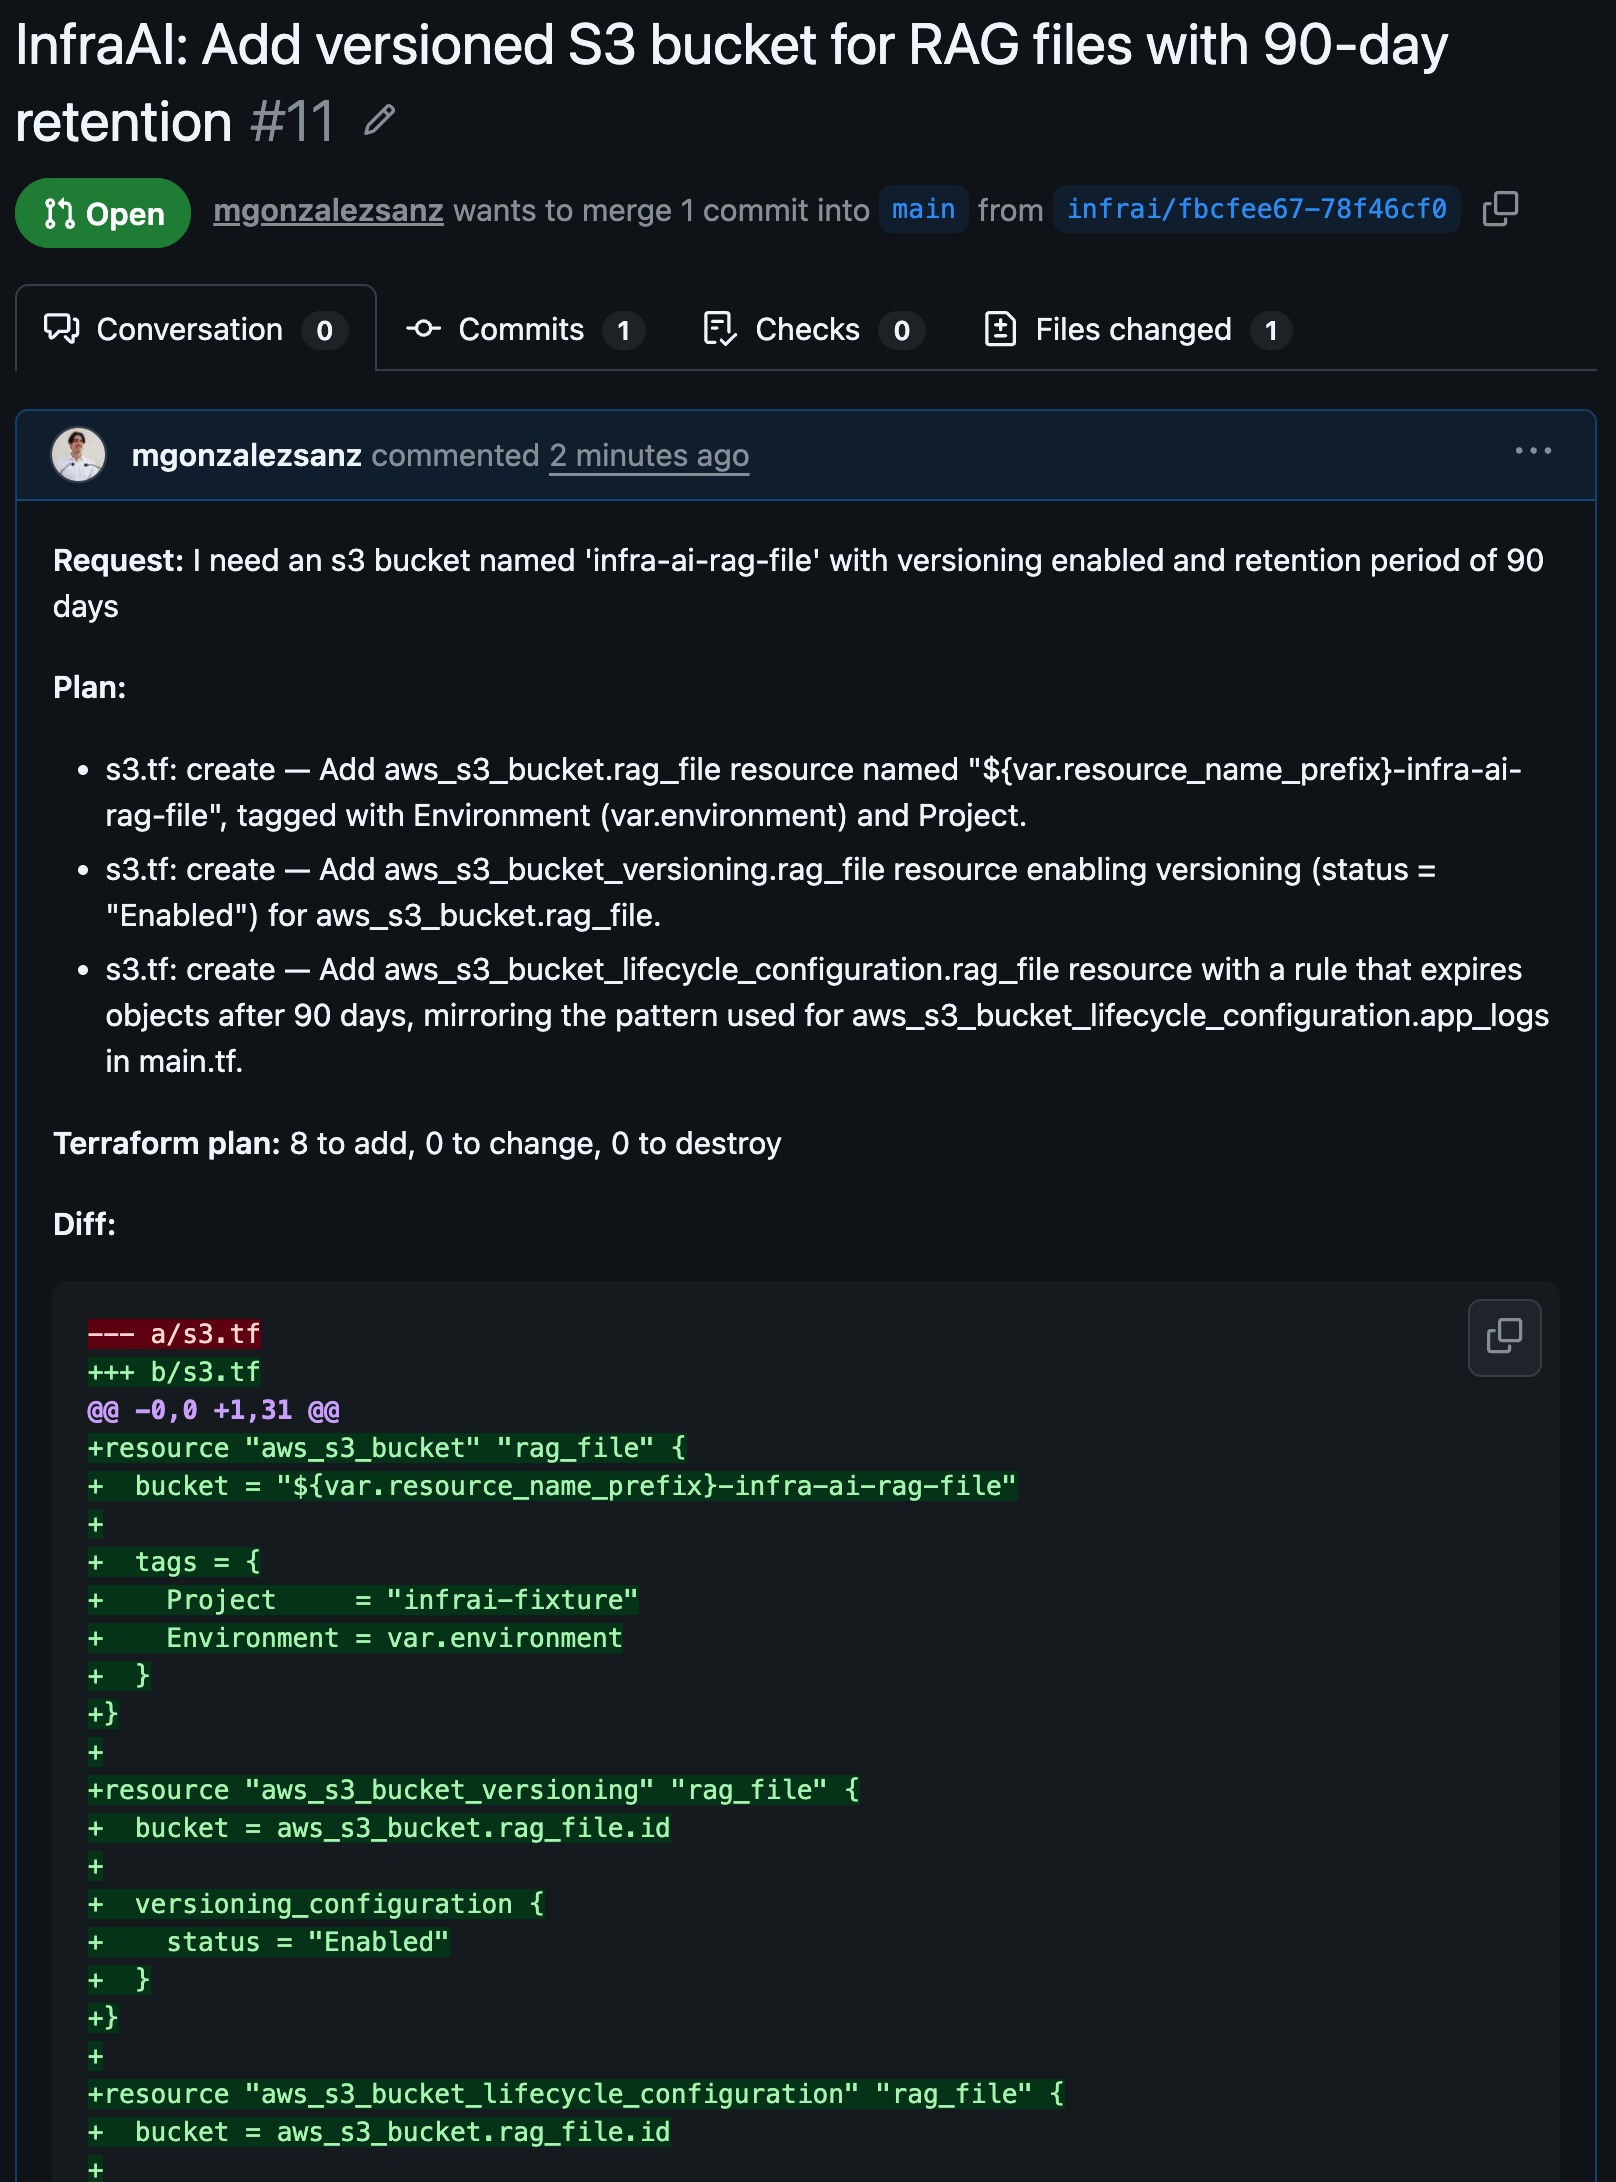Screen dimensions: 1616x2182
Task: Click the mgonzalezsanz author link in header
Action: (328, 210)
